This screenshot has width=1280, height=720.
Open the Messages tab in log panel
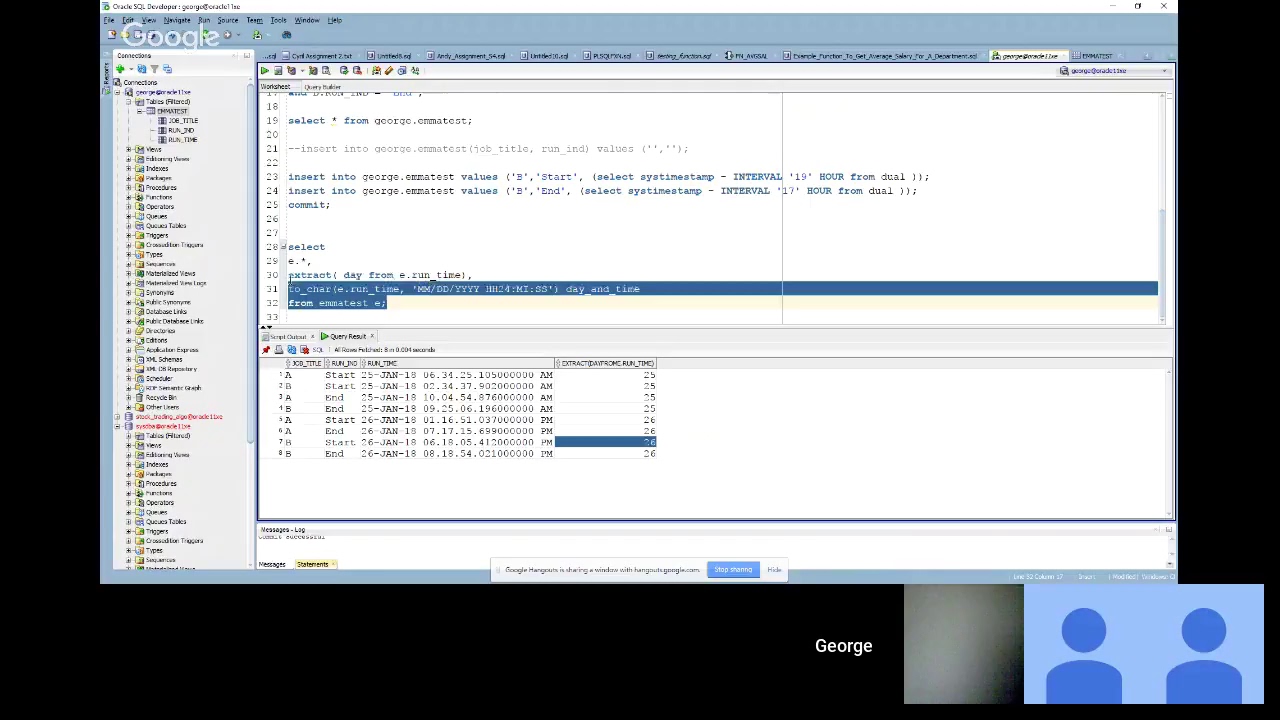[272, 564]
